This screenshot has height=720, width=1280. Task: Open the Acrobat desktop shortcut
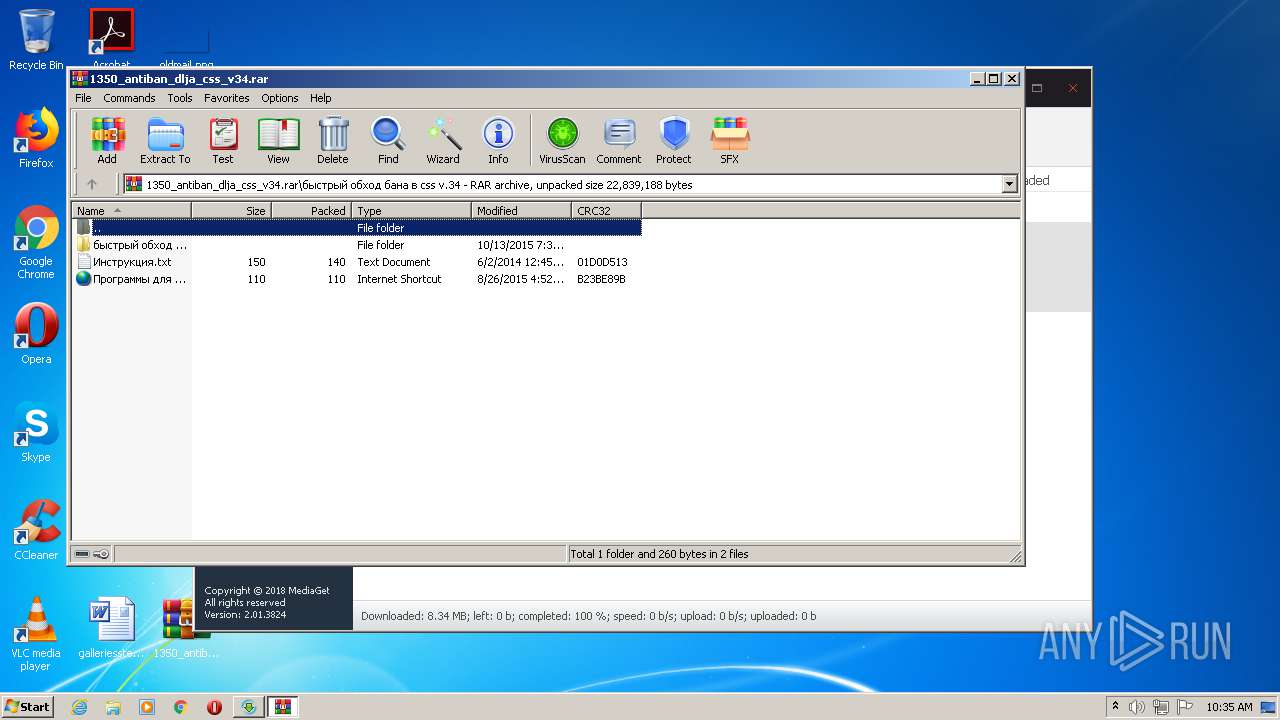pos(111,38)
